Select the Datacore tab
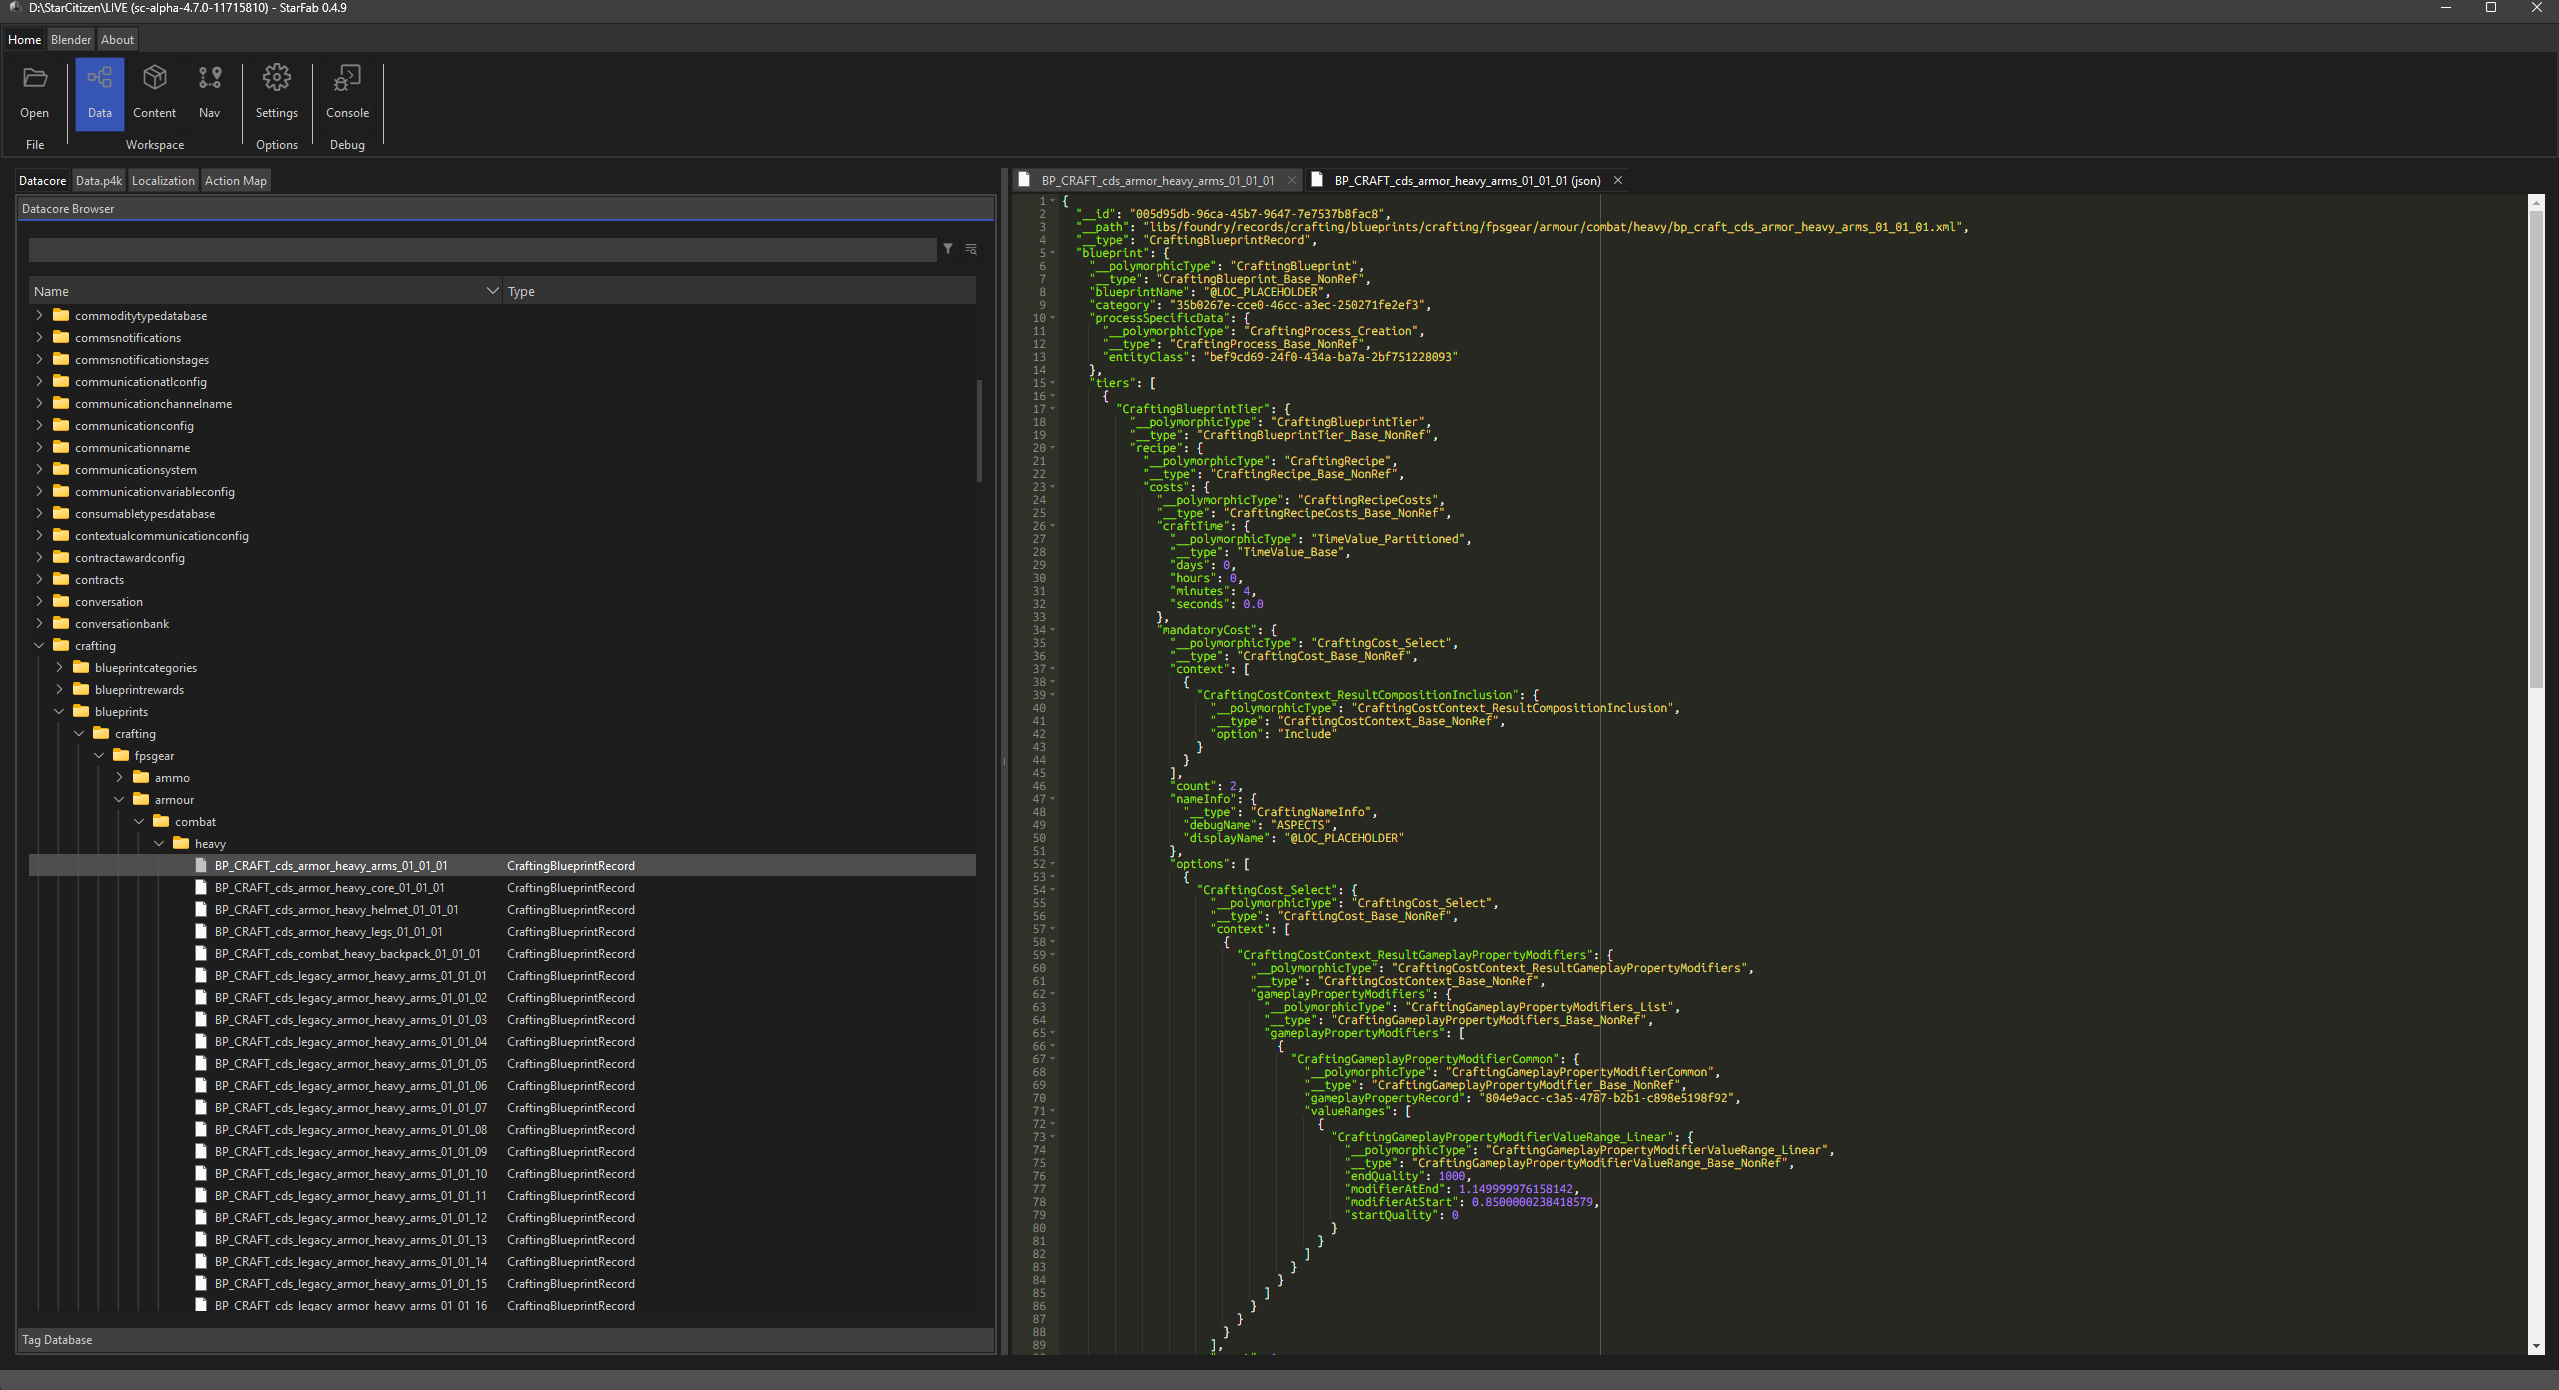This screenshot has height=1390, width=2559. (x=43, y=181)
